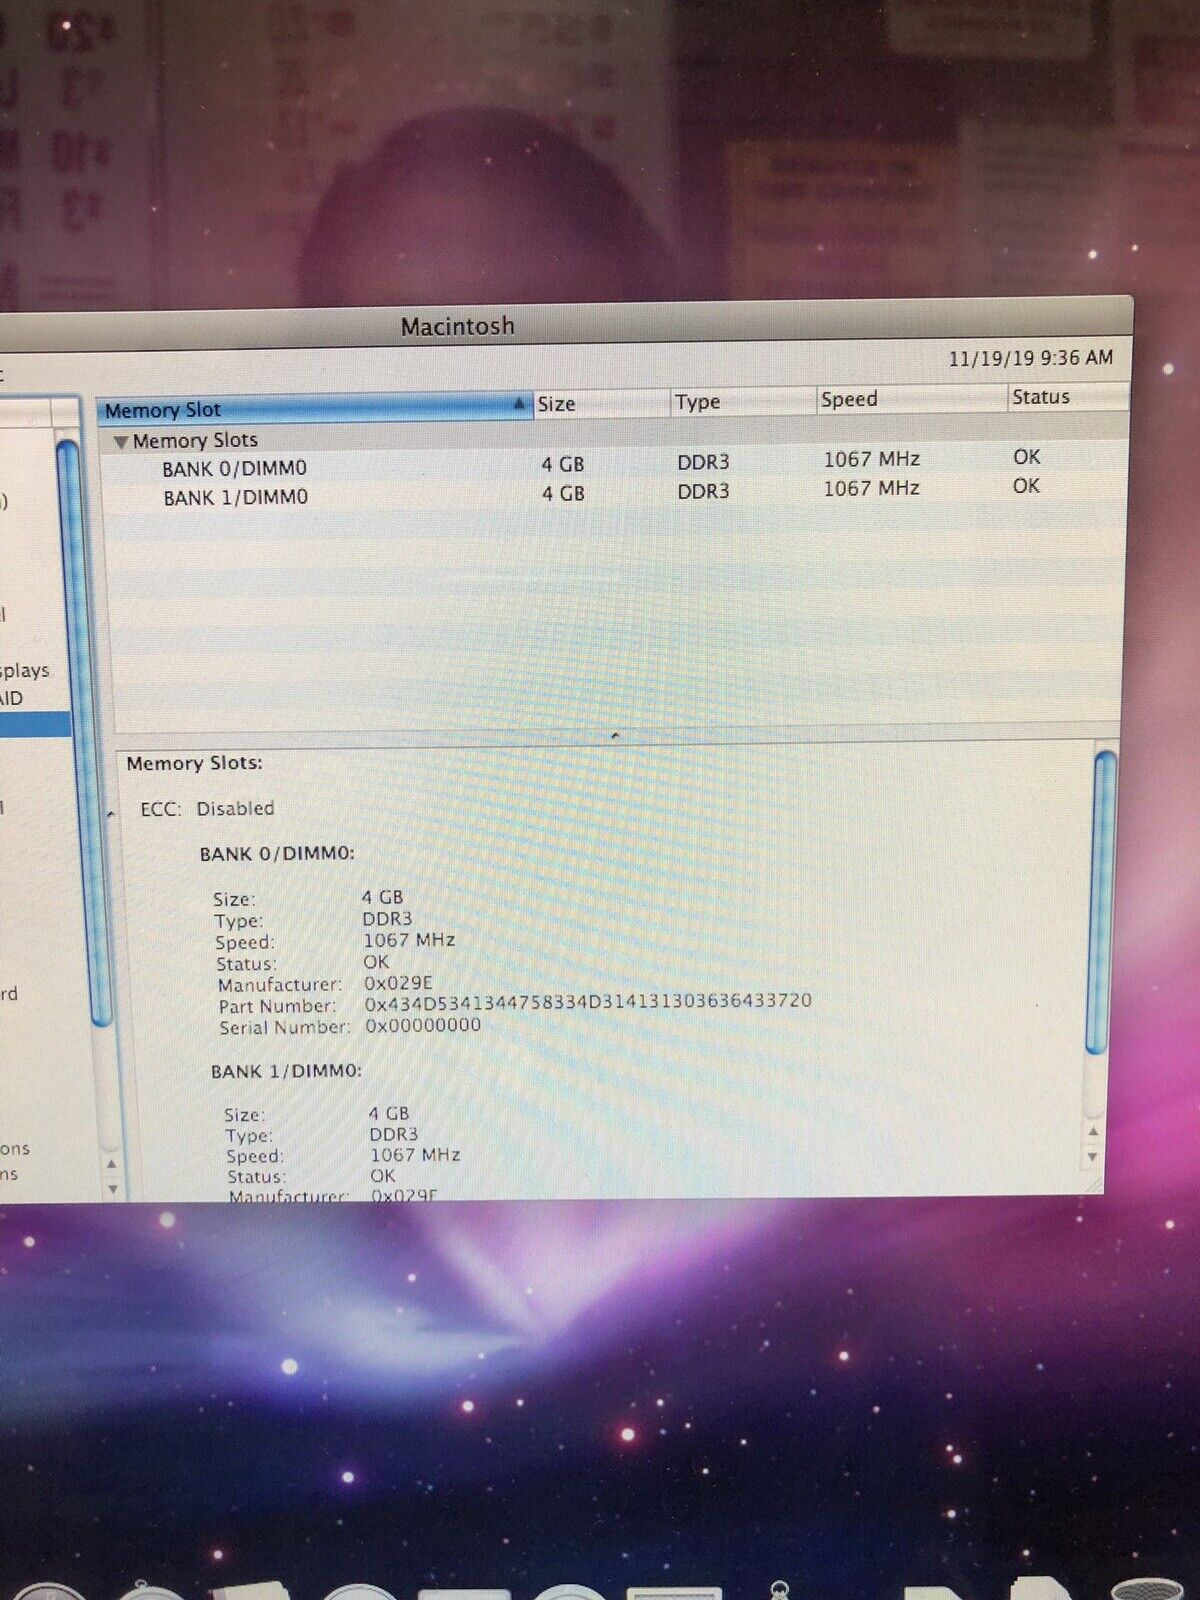1200x1600 pixels.
Task: Sort by the Speed column header
Action: click(x=910, y=399)
